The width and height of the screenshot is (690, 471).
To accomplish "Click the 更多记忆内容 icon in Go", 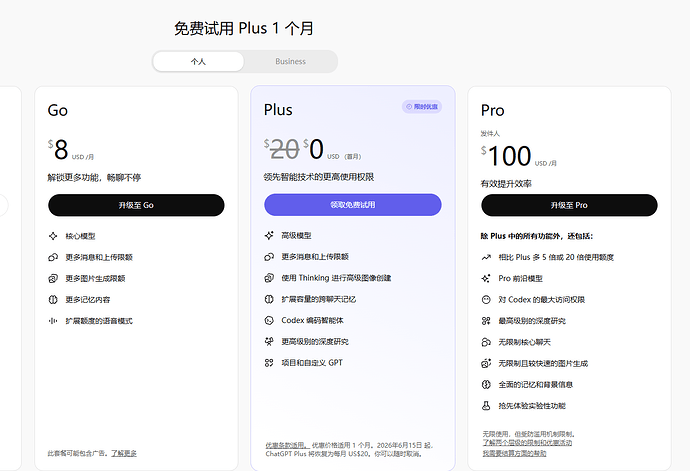I will click(53, 299).
